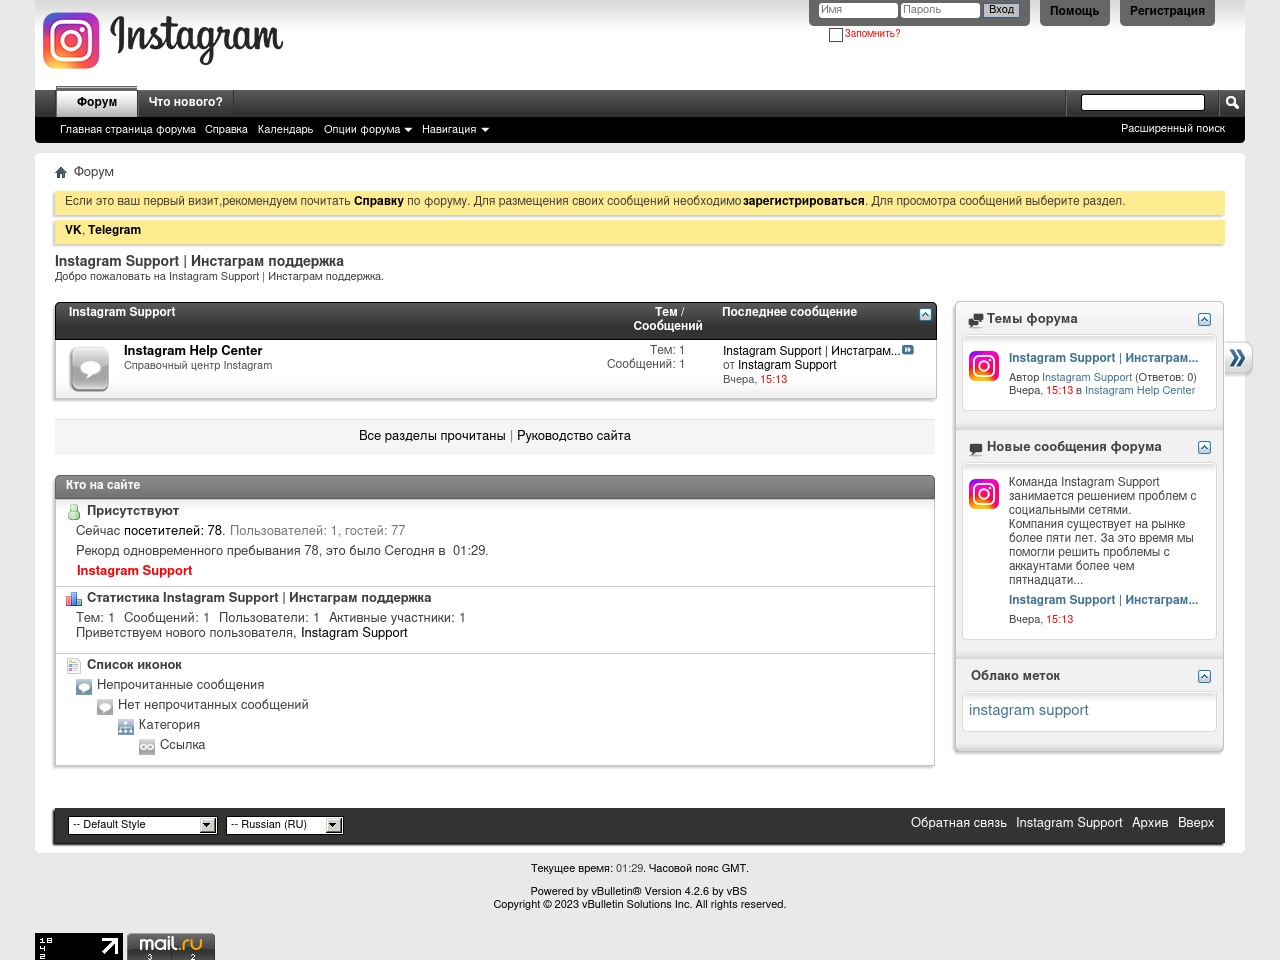The image size is (1280, 960).
Task: Collapse the Облако меток block
Action: (1204, 677)
